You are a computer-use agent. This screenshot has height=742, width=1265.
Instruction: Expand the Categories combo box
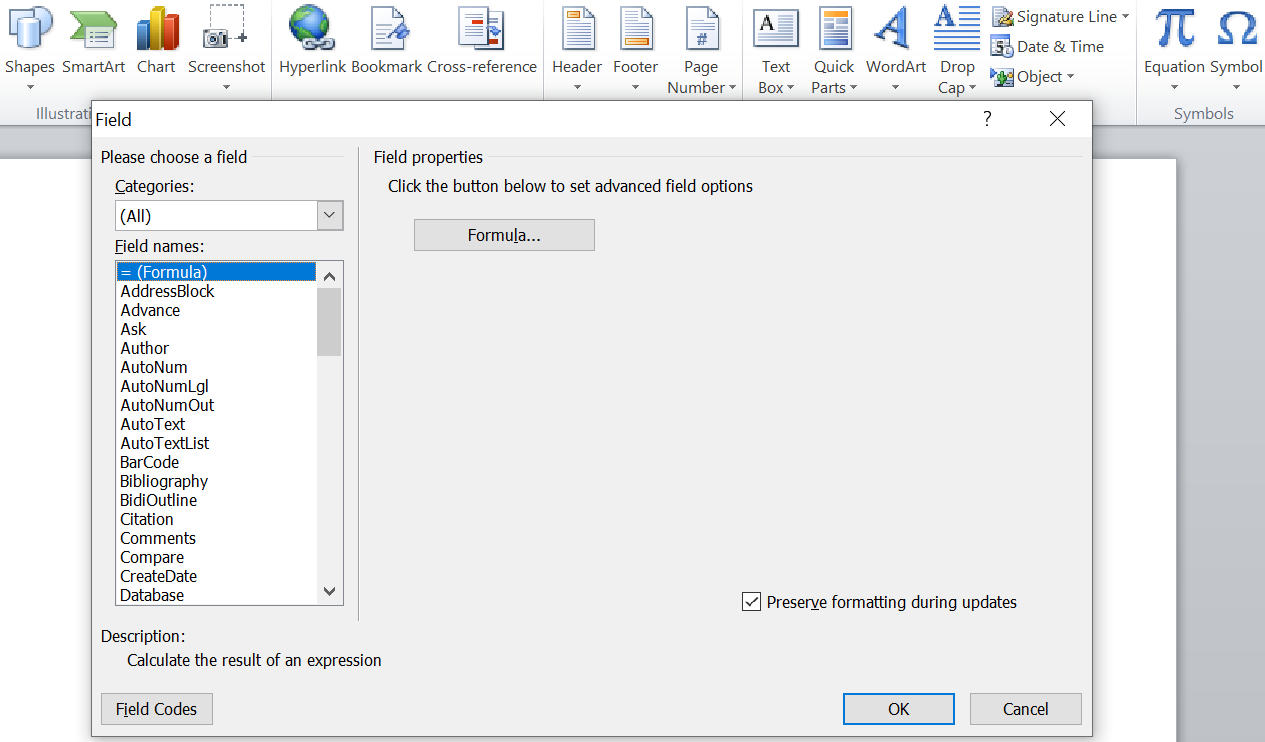click(330, 215)
